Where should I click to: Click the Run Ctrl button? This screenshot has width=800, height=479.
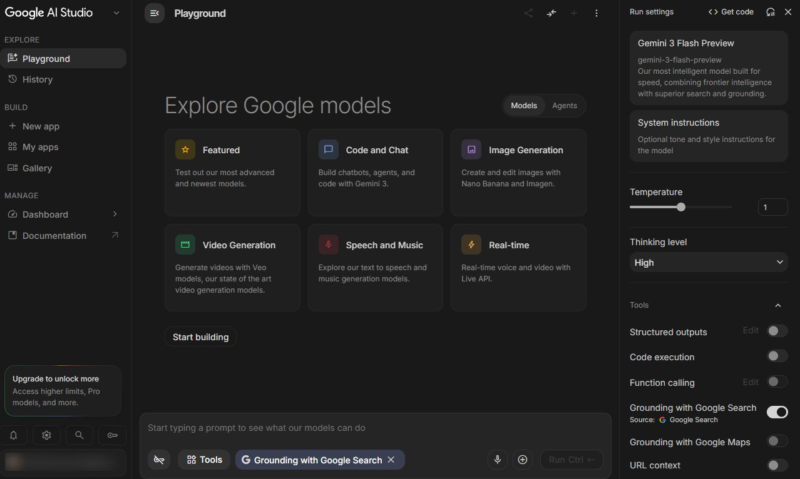571,460
